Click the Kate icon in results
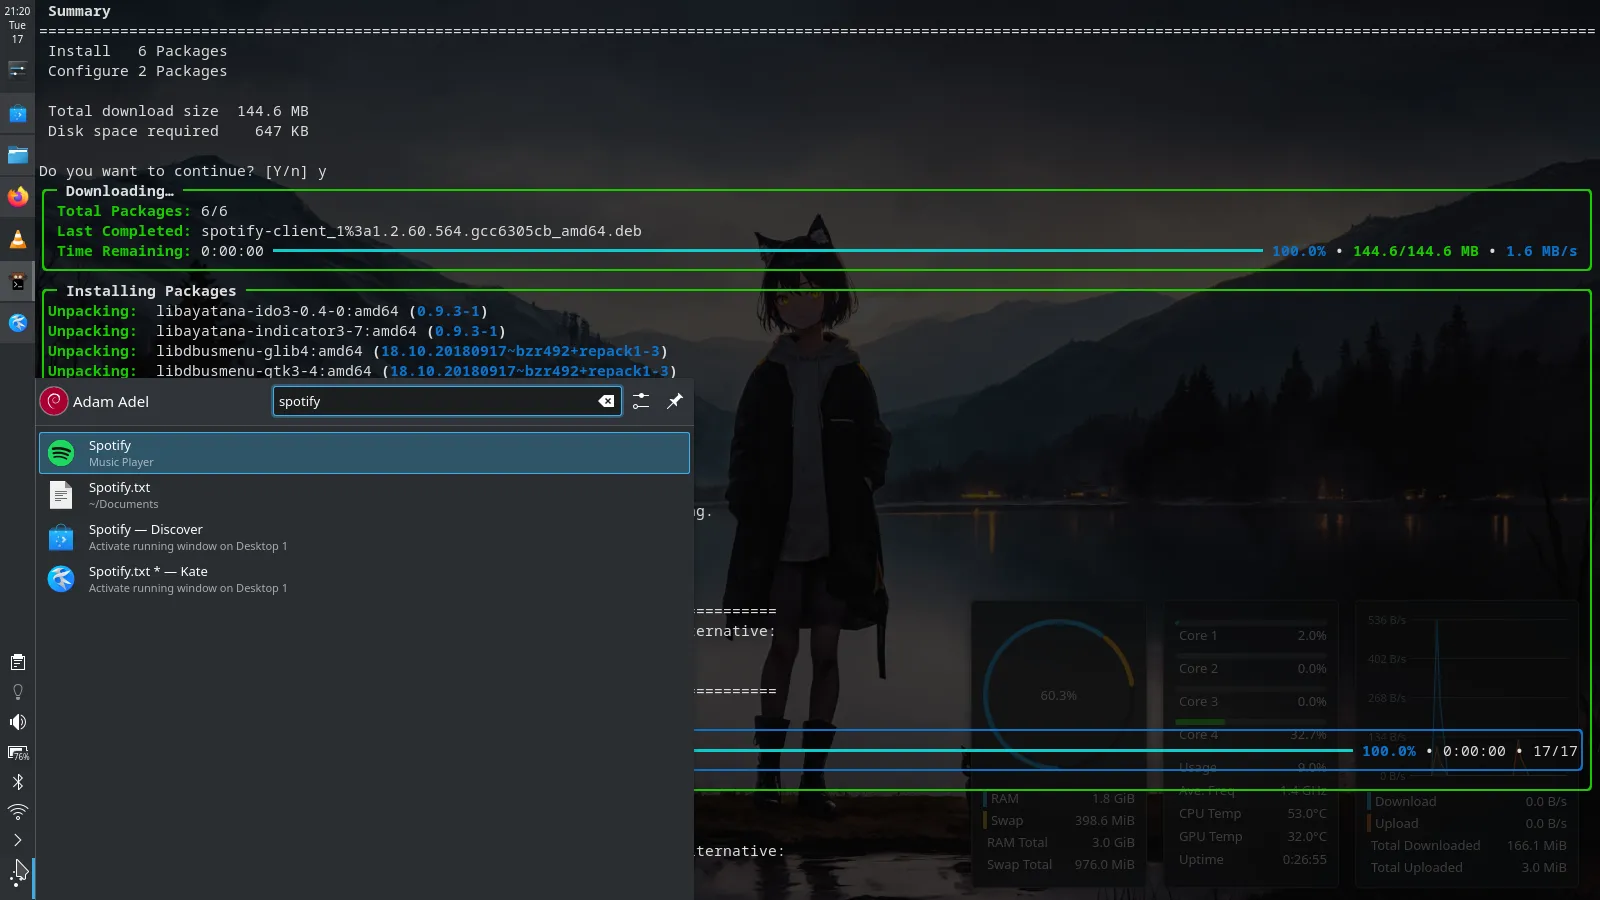Image resolution: width=1600 pixels, height=900 pixels. point(61,579)
